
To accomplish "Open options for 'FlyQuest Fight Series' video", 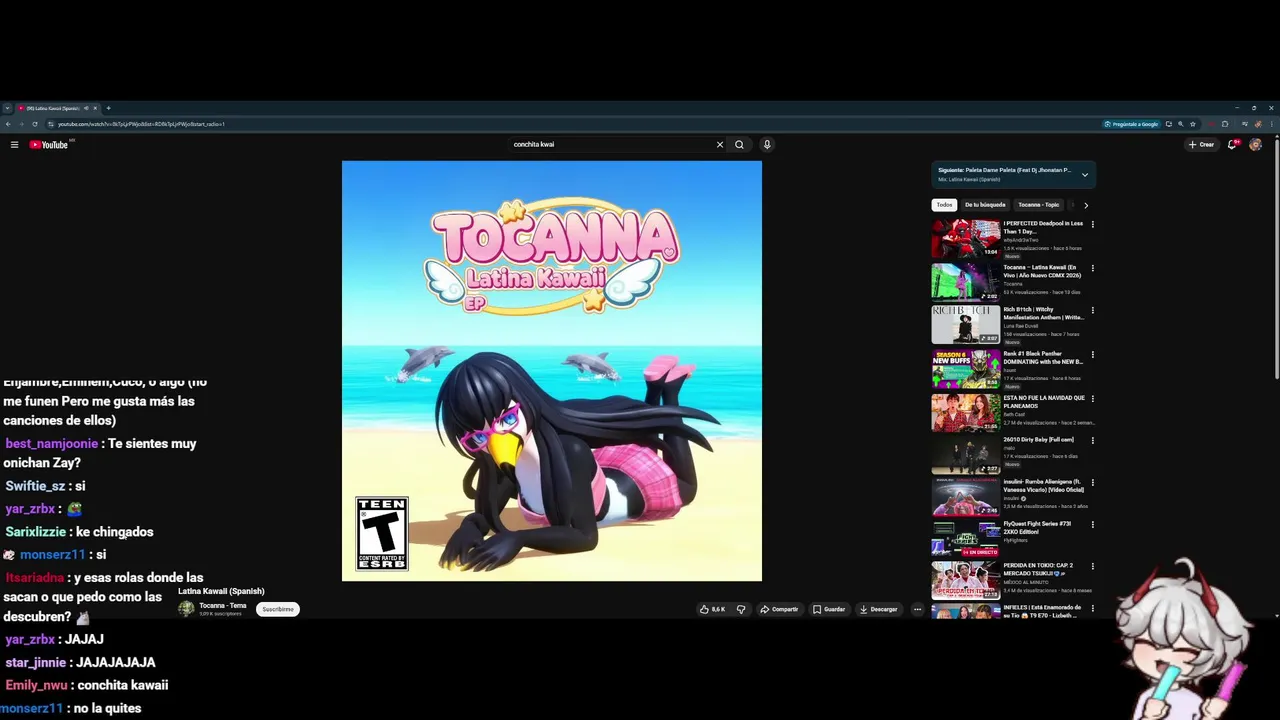I will (x=1092, y=524).
